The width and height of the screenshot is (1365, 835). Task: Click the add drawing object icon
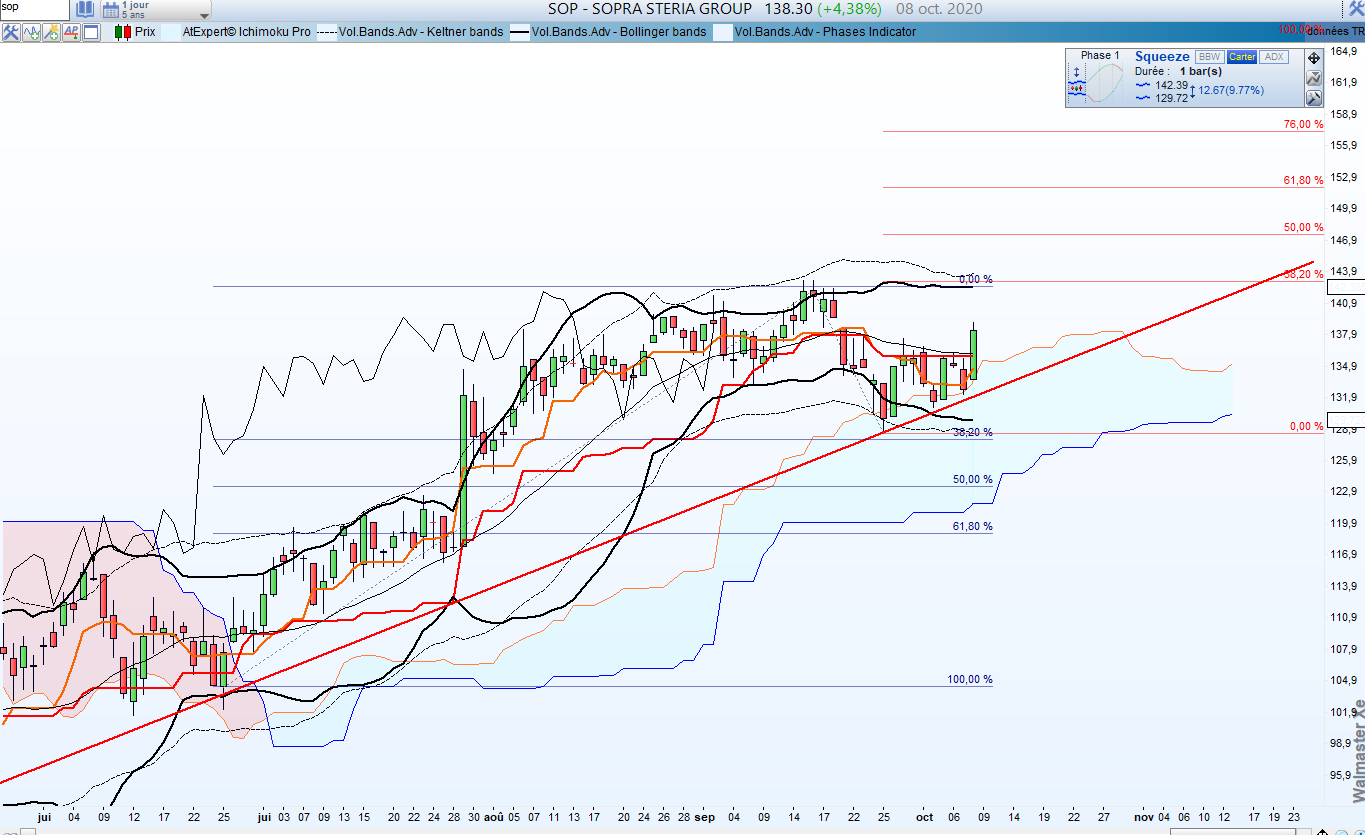51,32
